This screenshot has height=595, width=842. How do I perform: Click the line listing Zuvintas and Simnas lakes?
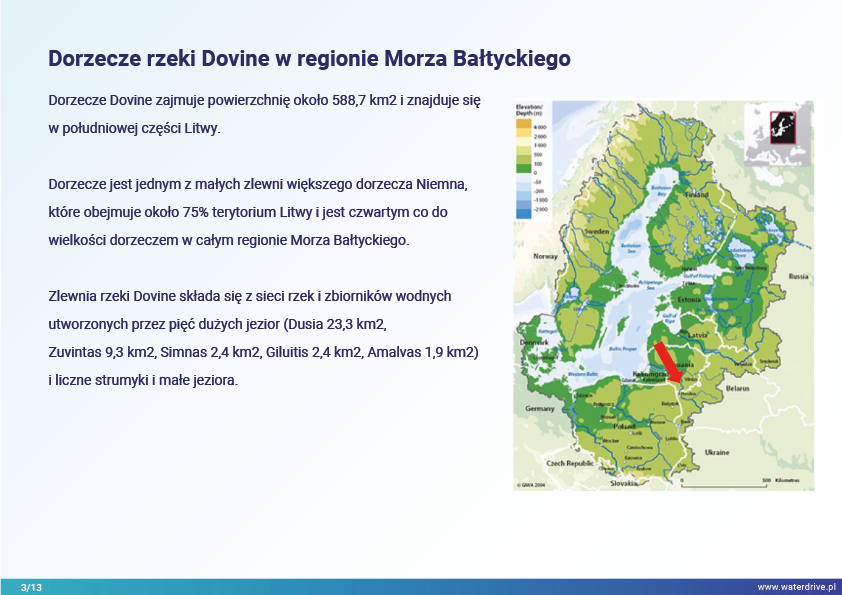[x=263, y=352]
